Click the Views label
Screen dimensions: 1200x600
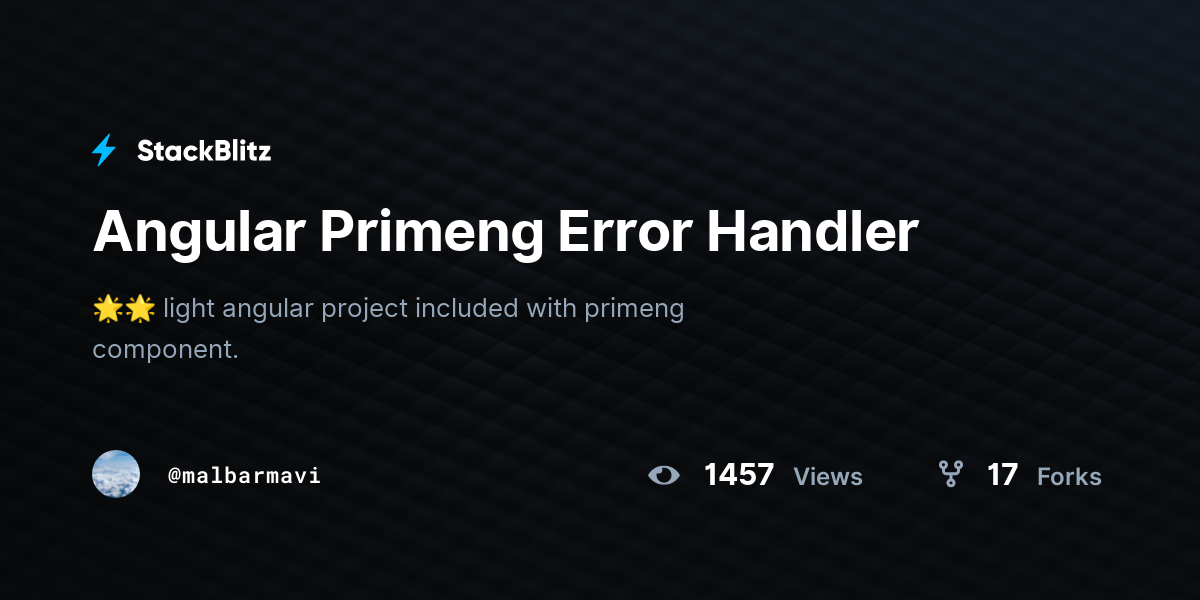828,477
